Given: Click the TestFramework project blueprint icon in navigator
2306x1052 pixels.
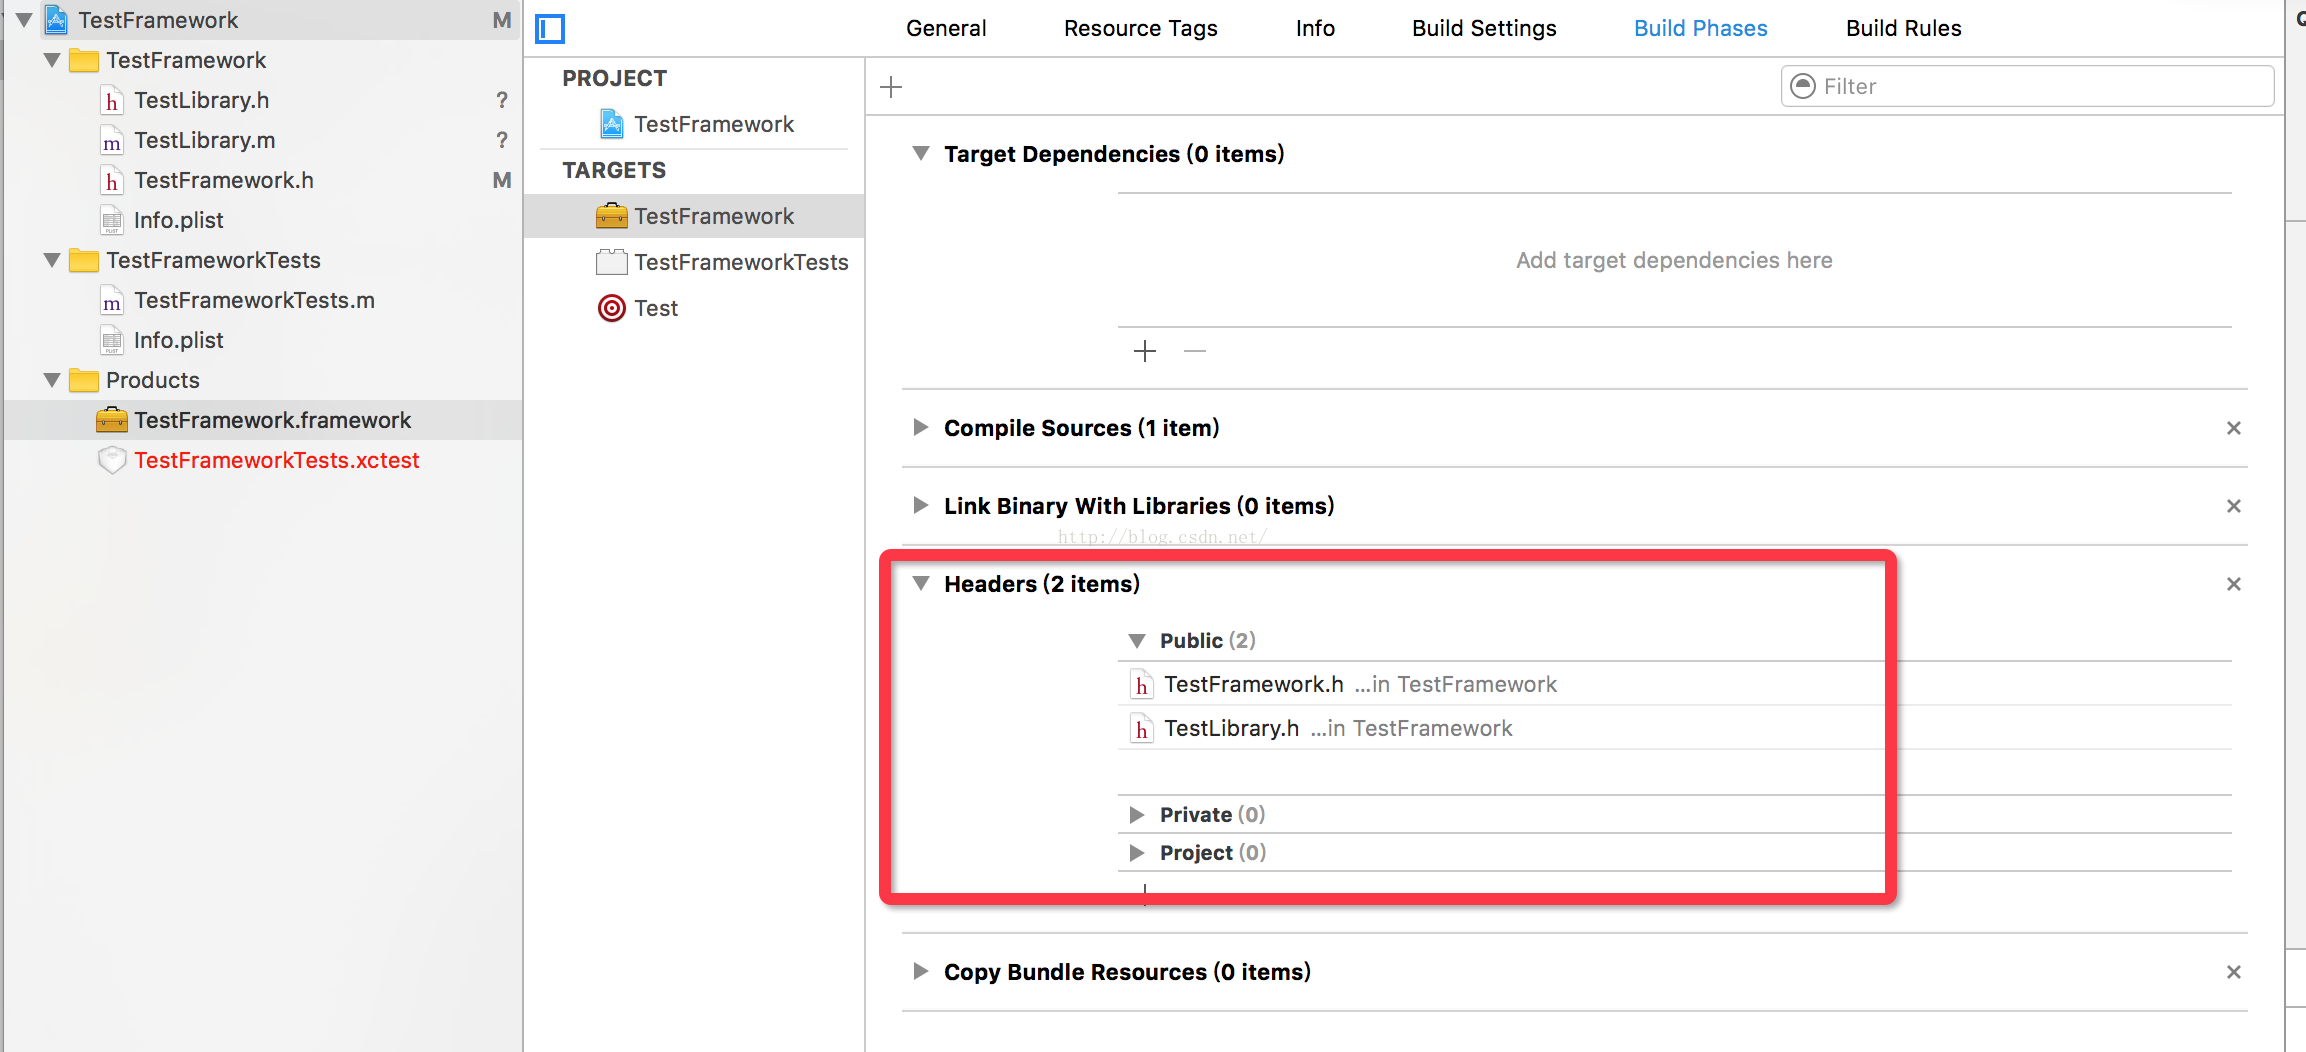Looking at the screenshot, I should tap(57, 19).
